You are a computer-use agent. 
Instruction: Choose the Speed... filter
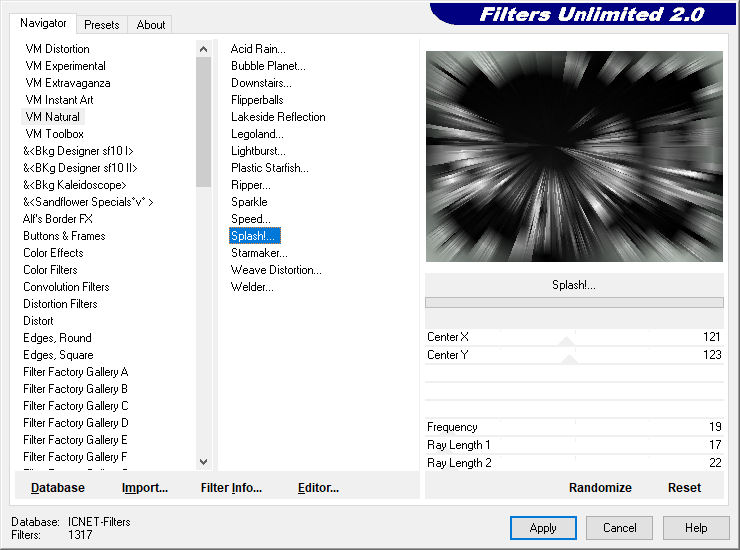[251, 219]
